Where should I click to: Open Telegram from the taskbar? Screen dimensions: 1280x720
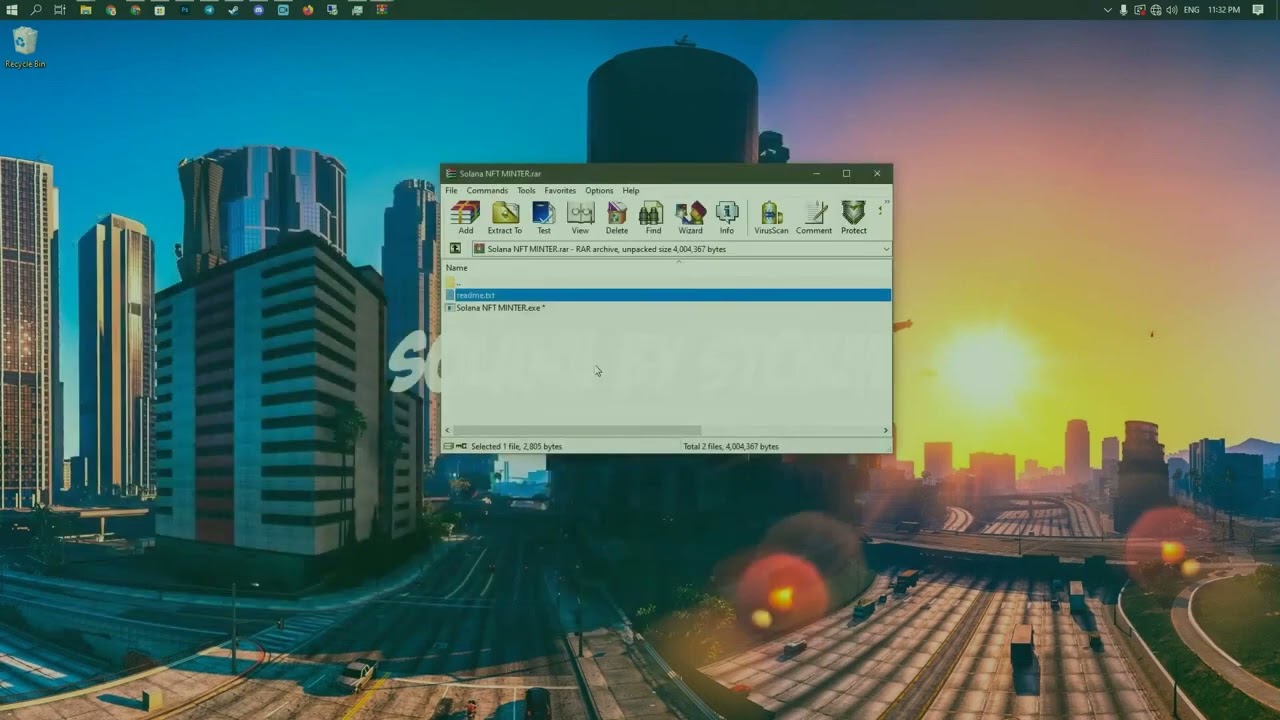[x=209, y=10]
